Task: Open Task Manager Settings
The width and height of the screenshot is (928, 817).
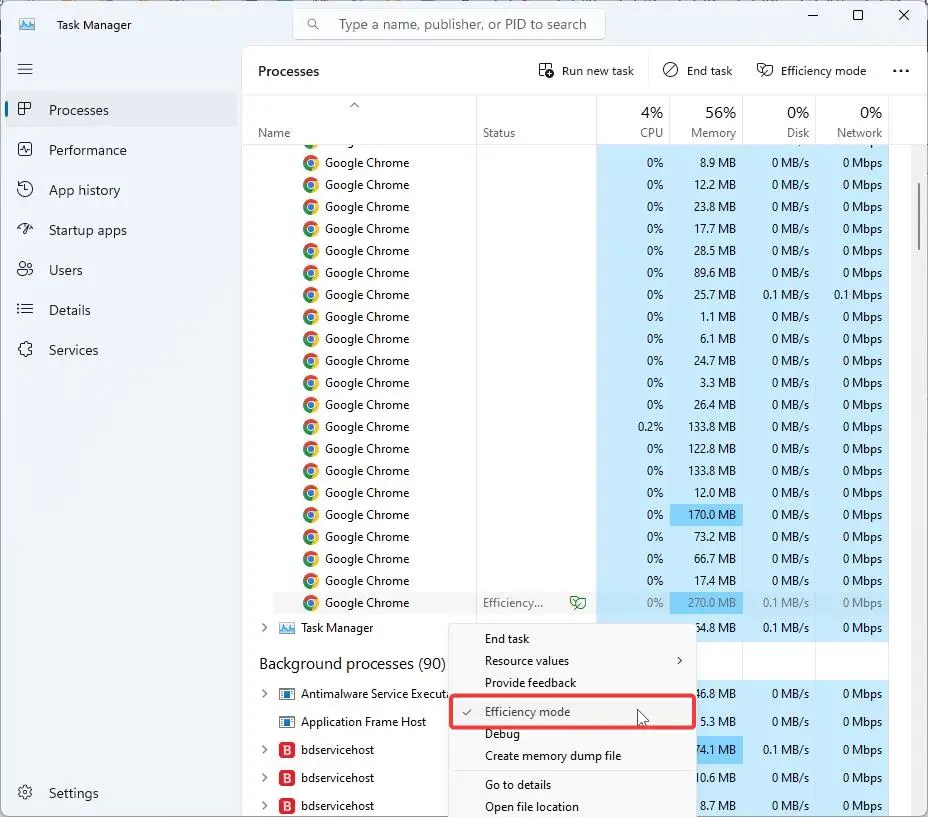Action: pos(71,792)
